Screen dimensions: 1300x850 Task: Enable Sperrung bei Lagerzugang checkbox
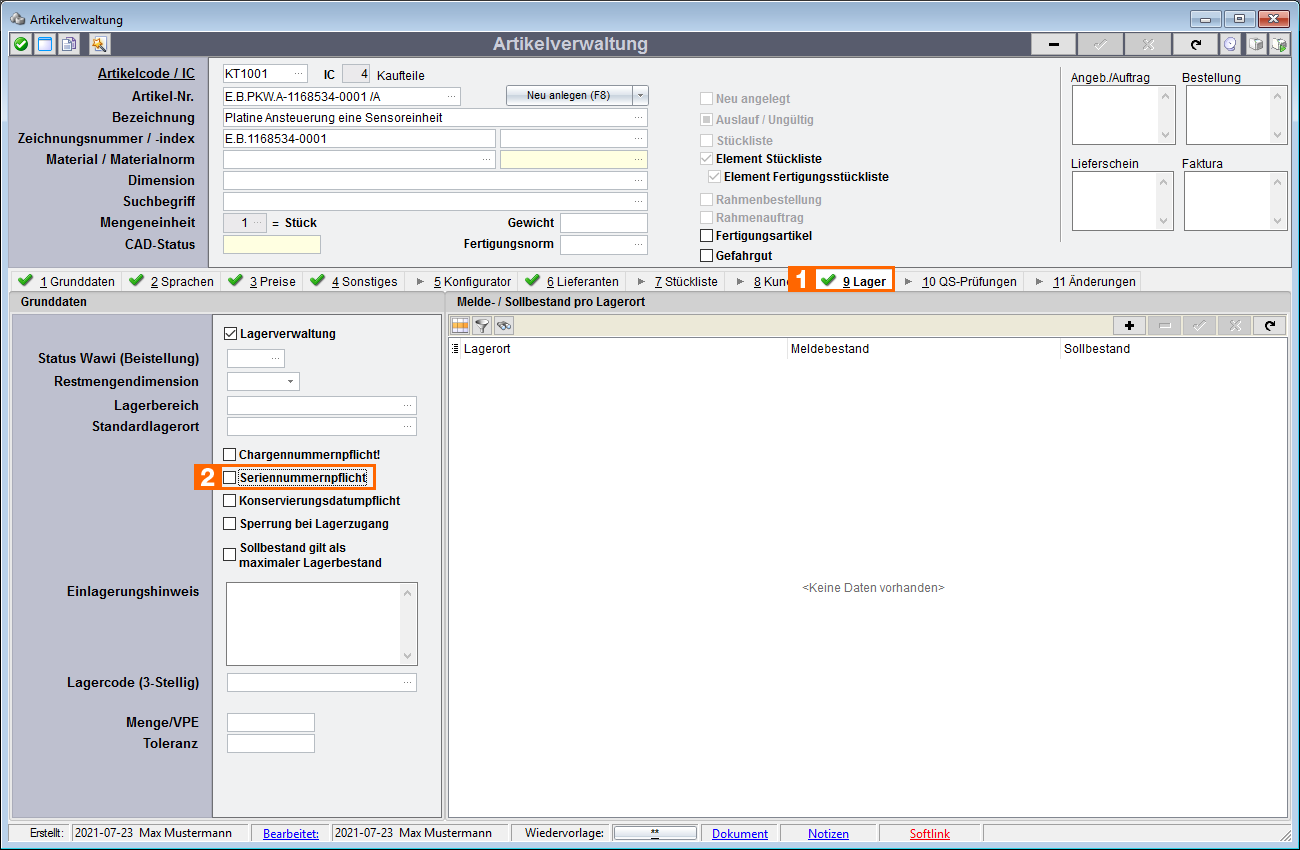coord(230,523)
